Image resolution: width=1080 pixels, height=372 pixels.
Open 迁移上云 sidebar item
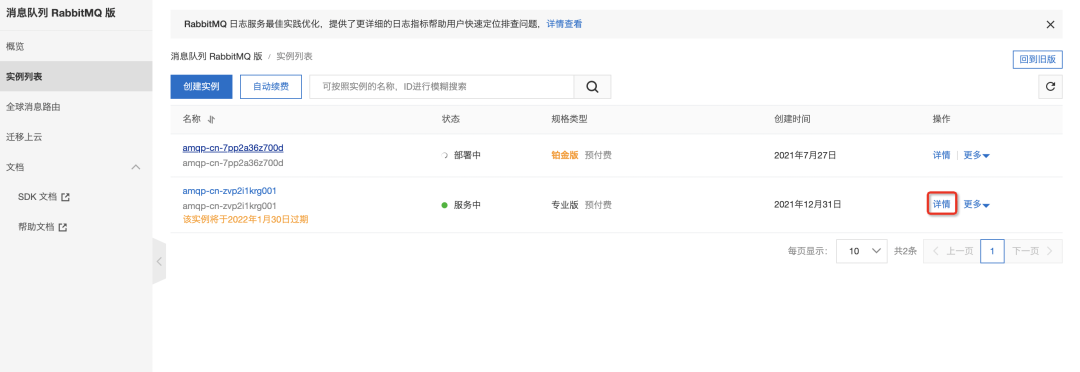tap(24, 137)
